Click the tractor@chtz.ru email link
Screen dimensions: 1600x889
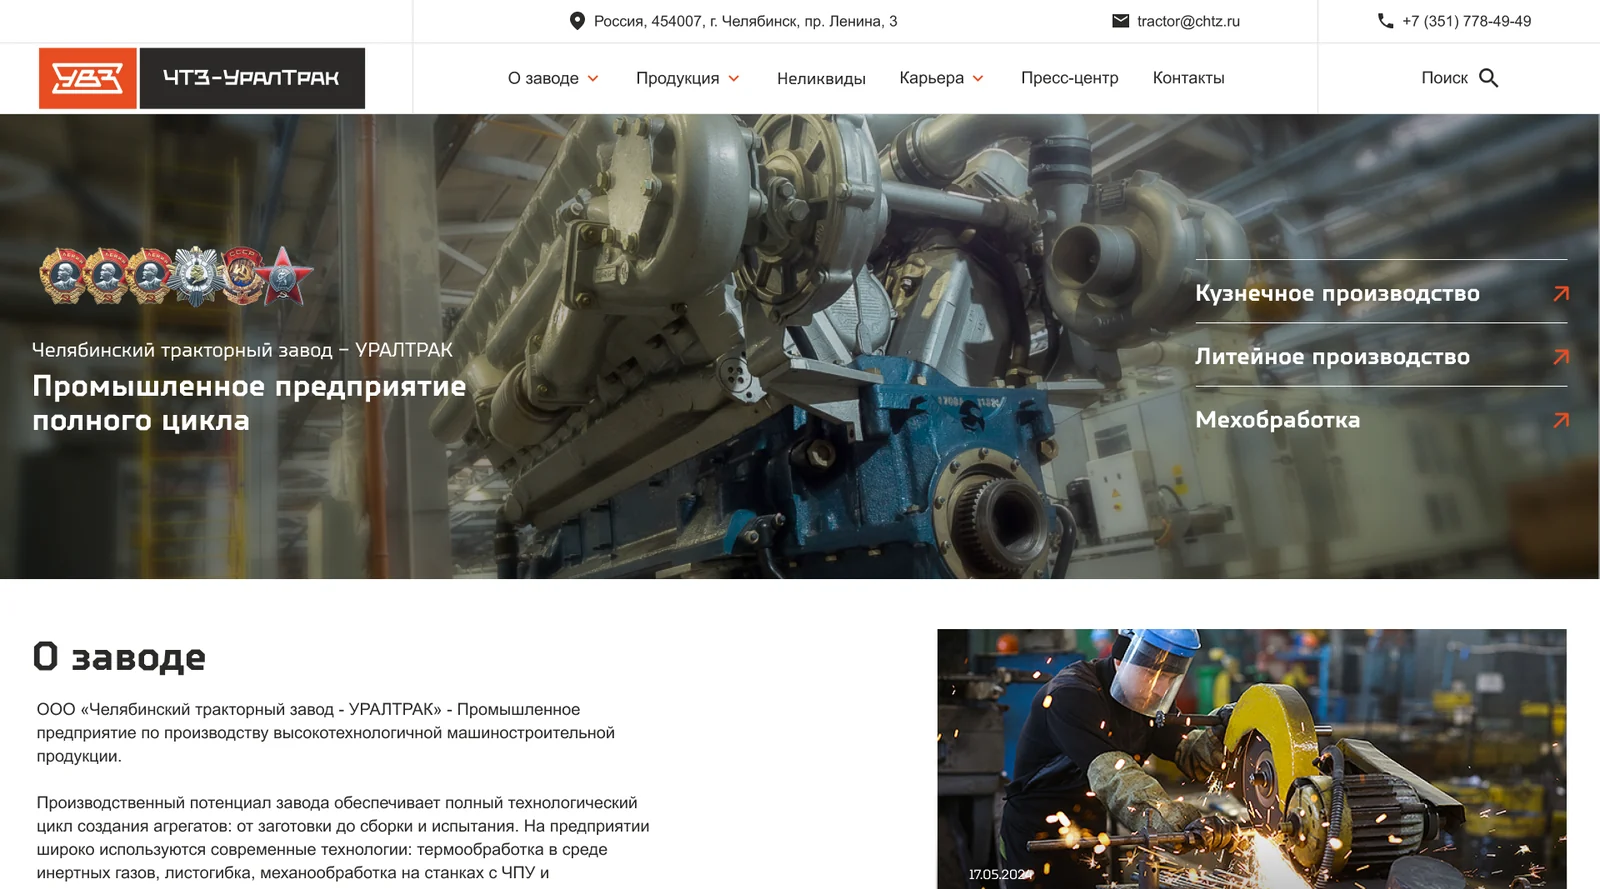1188,21
